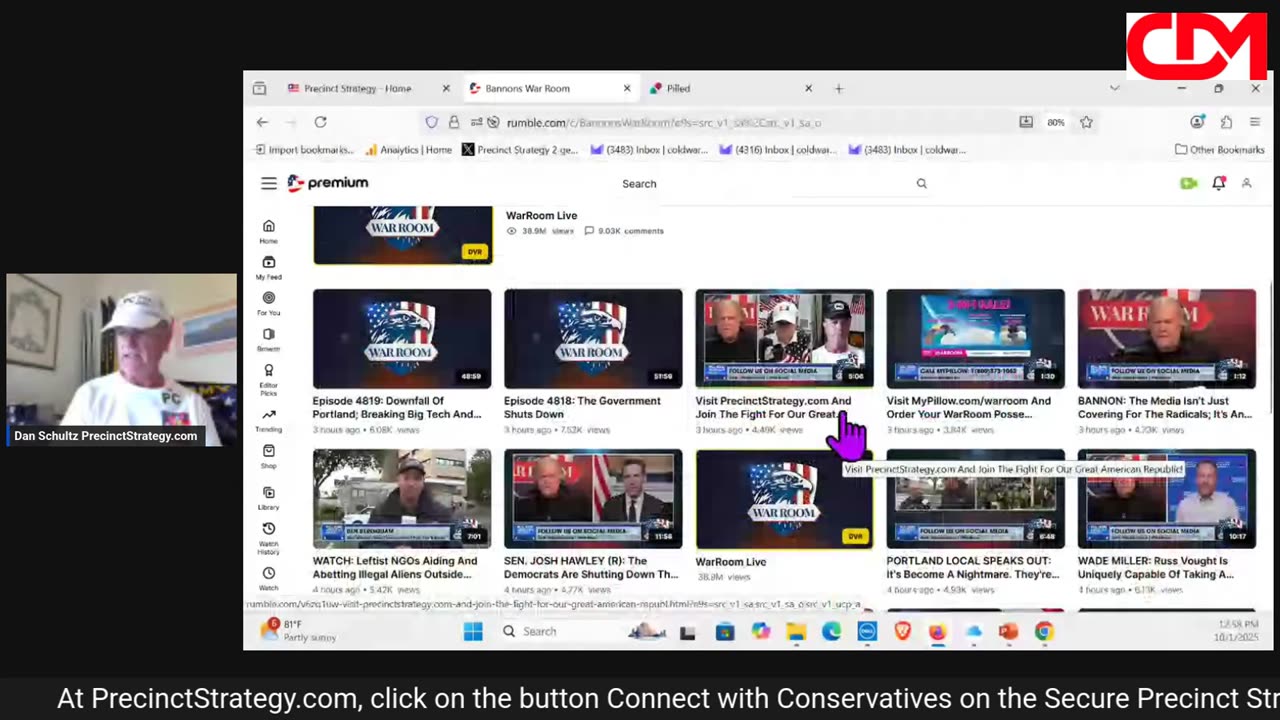1280x720 pixels.
Task: Open Google Chrome from the taskbar
Action: [1043, 631]
